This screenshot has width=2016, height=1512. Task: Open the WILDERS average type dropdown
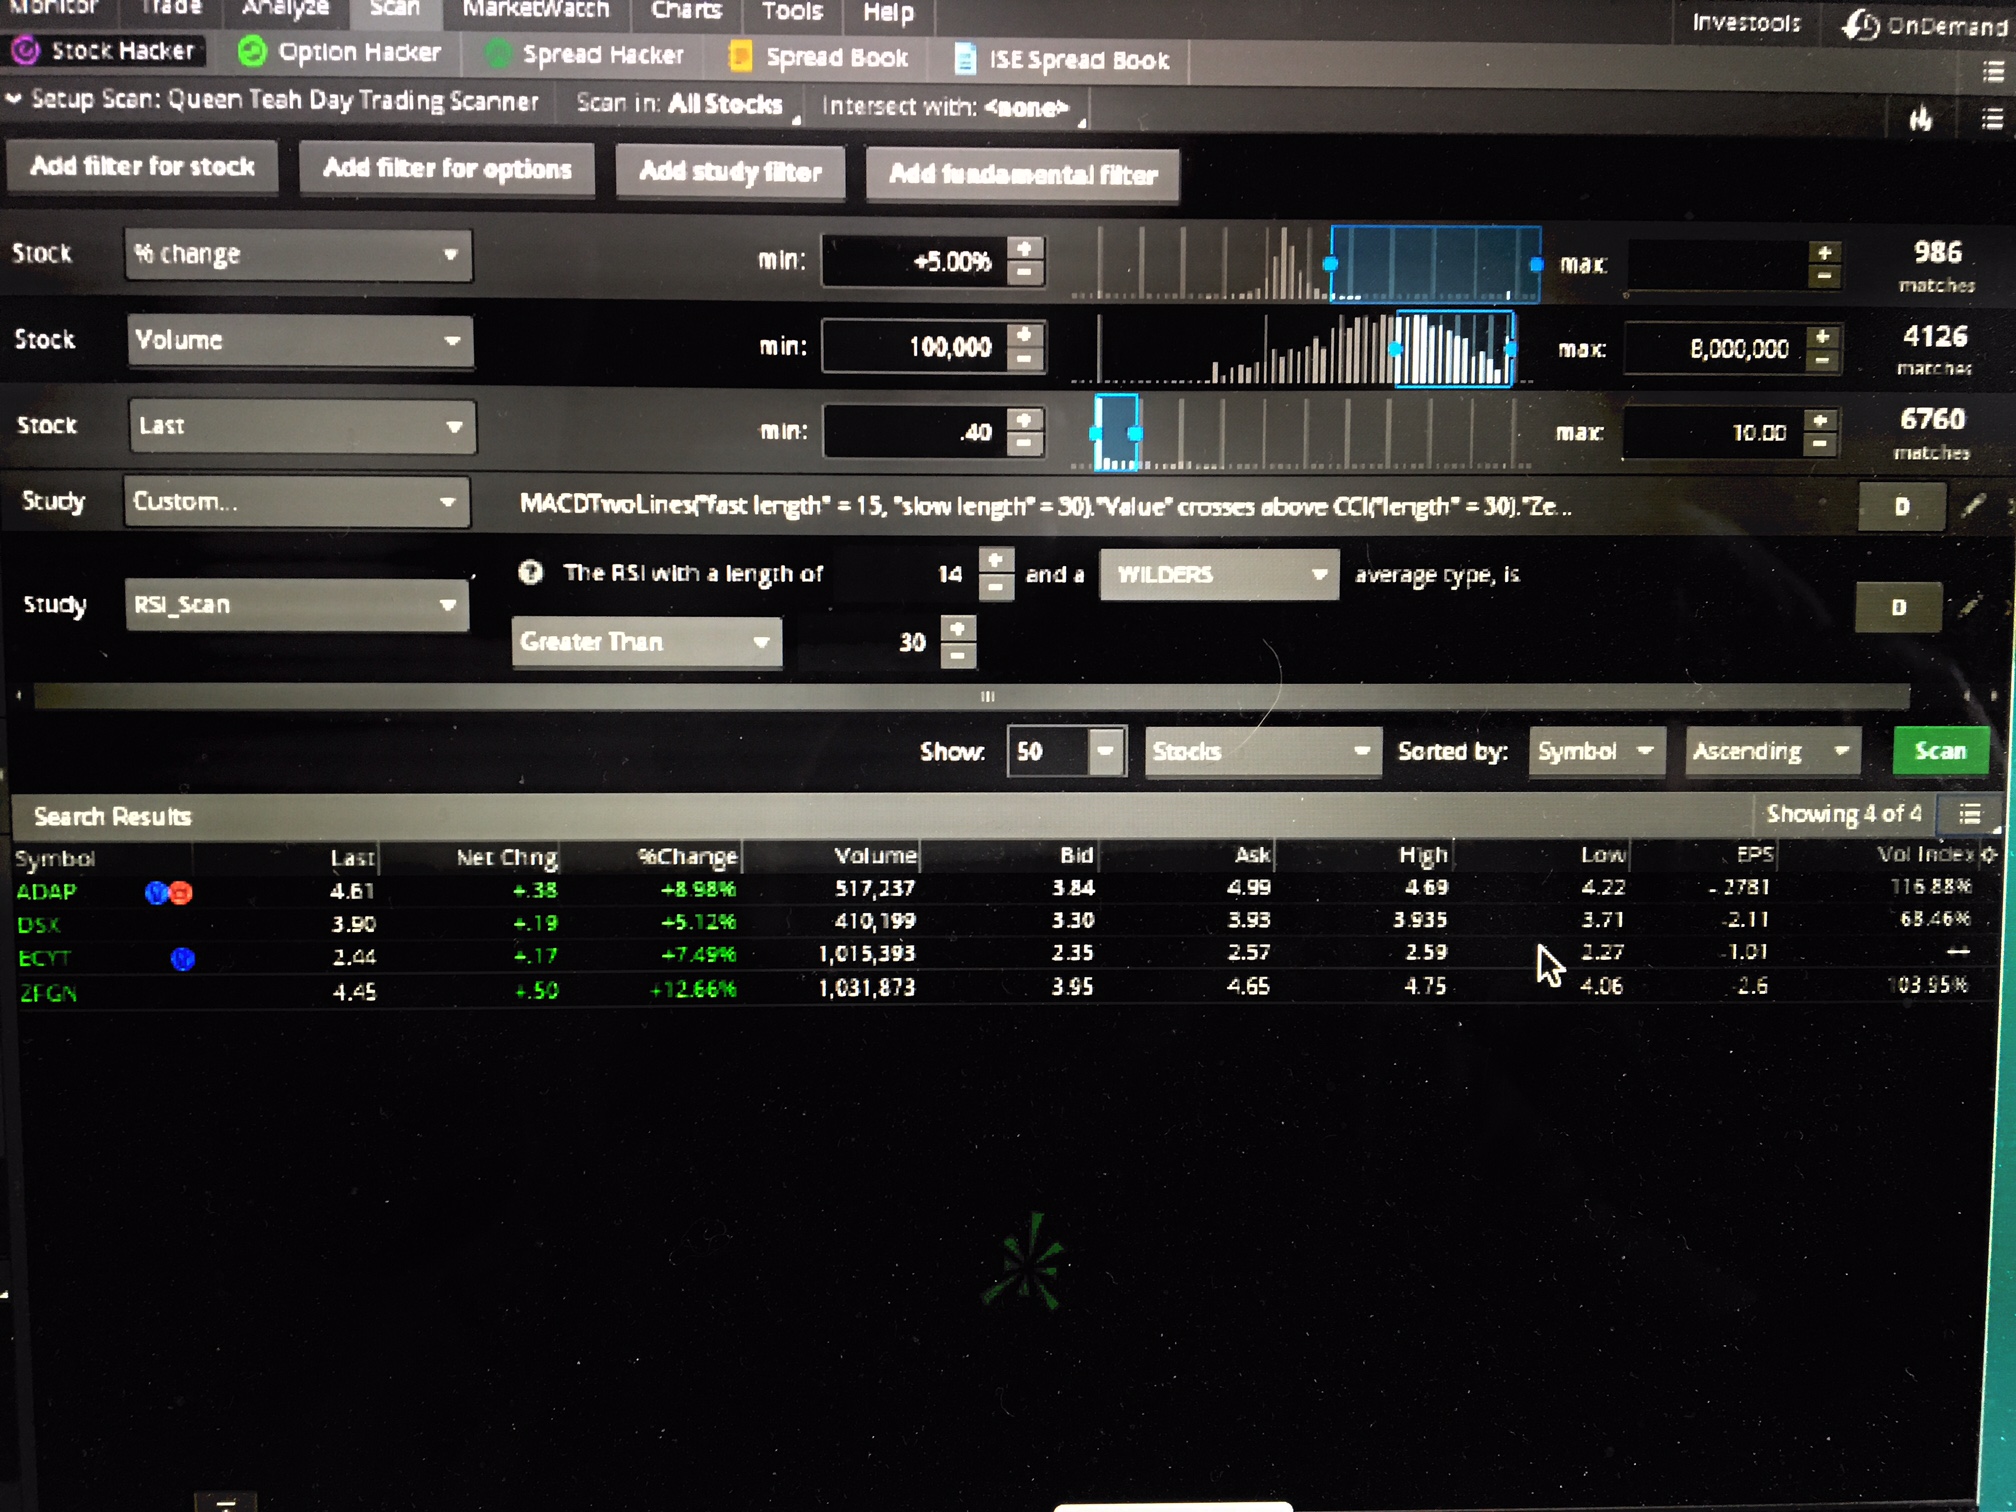[x=1219, y=575]
